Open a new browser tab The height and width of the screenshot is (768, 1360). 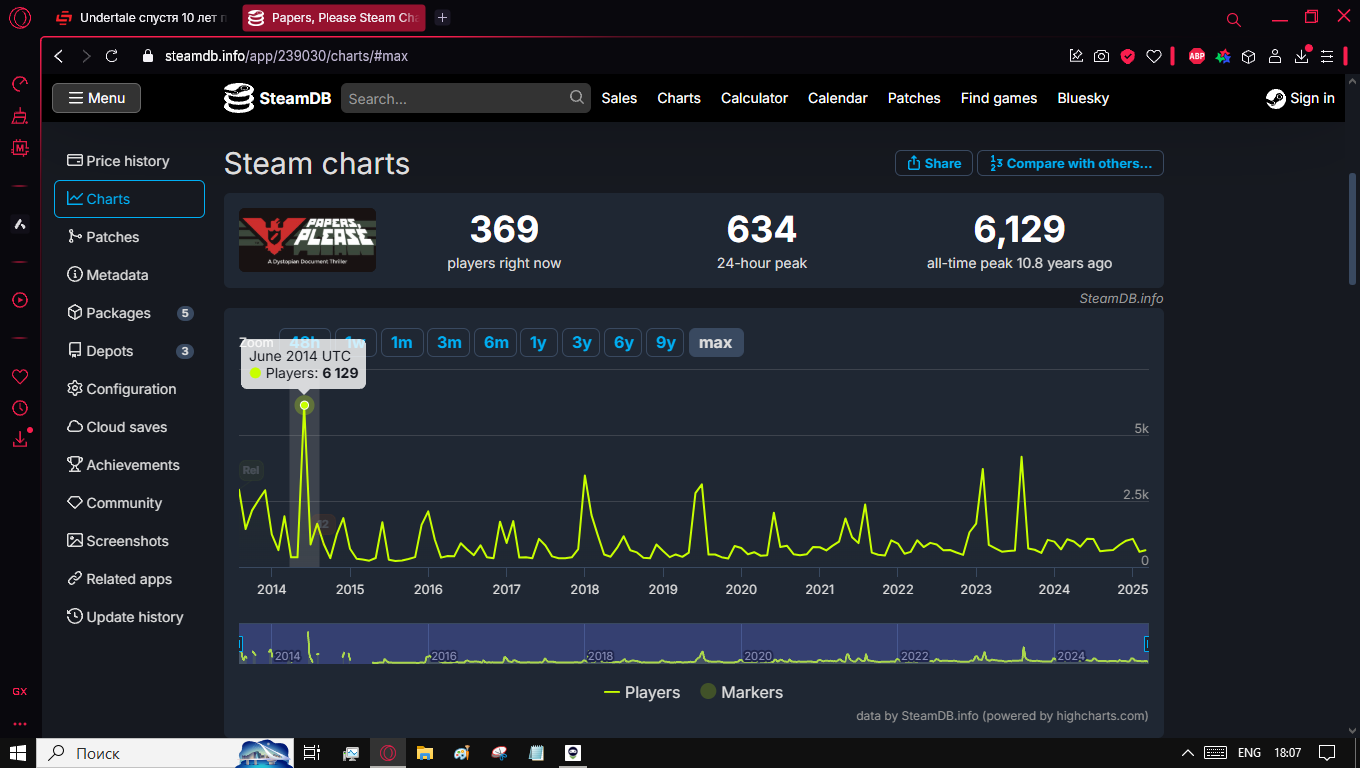[x=443, y=18]
